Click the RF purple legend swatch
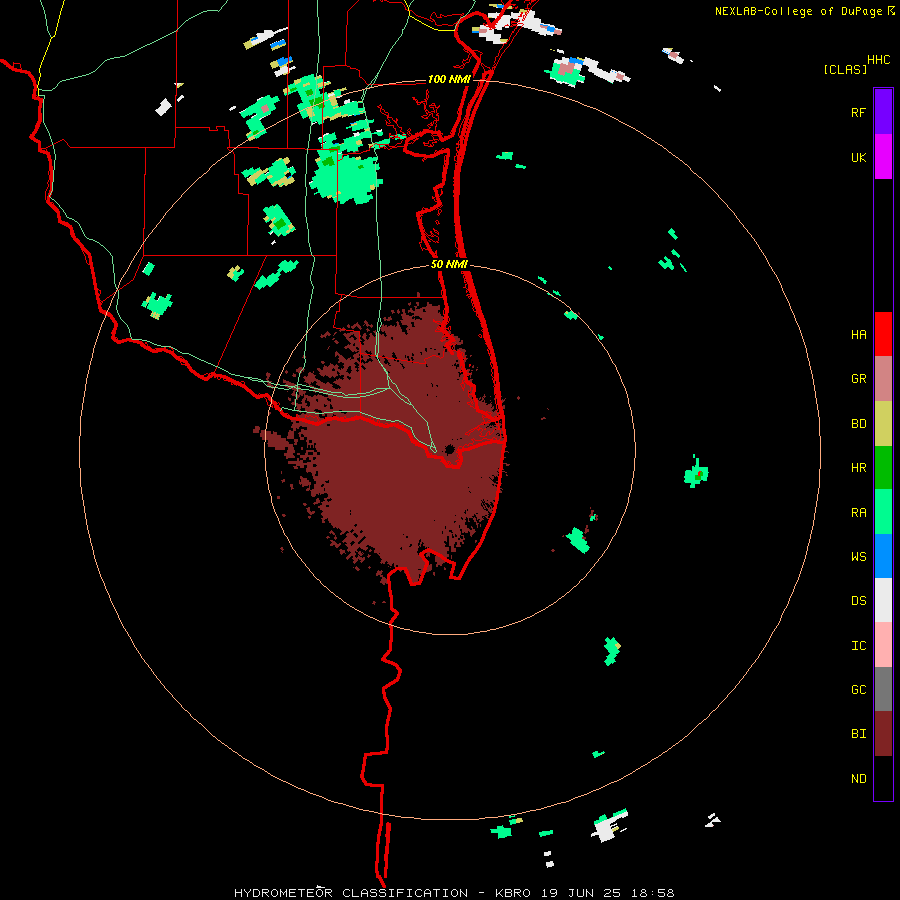Viewport: 900px width, 900px height. point(883,112)
